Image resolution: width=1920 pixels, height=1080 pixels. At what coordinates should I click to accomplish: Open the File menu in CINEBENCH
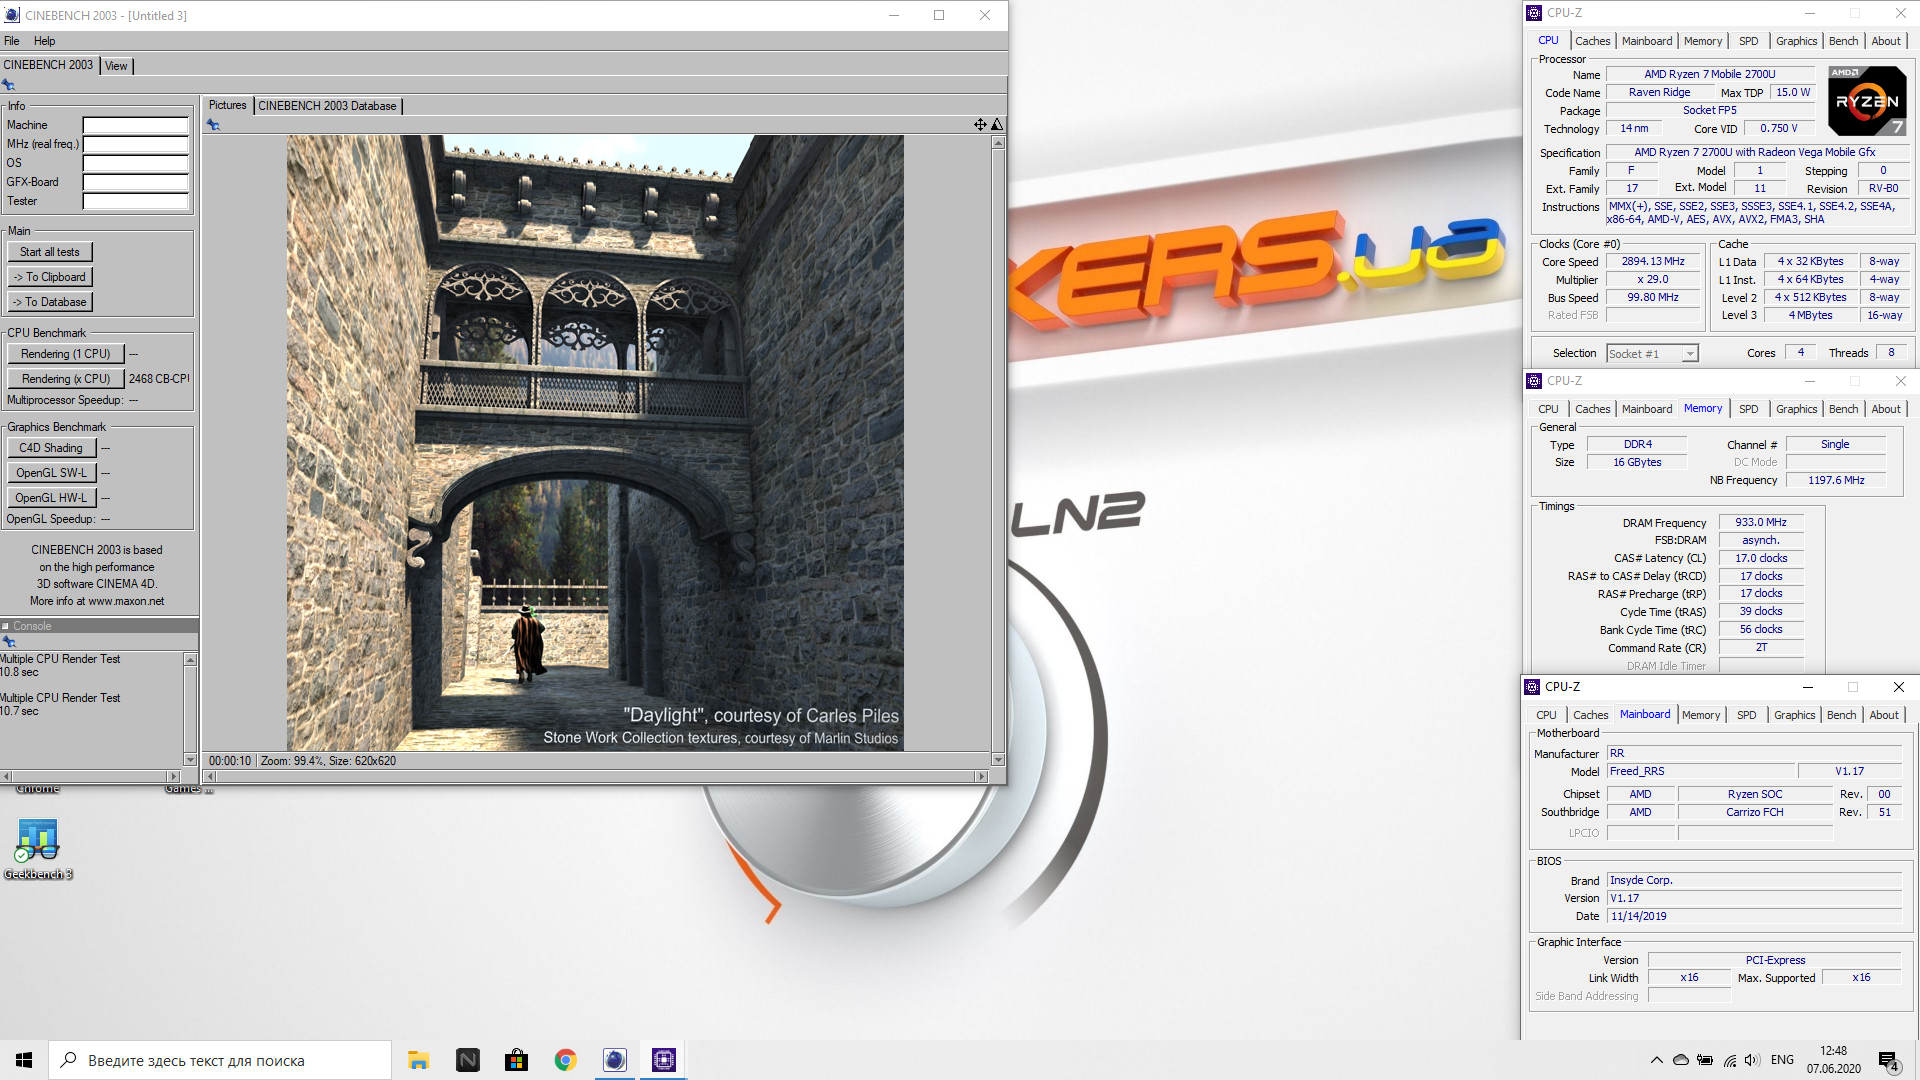click(12, 41)
